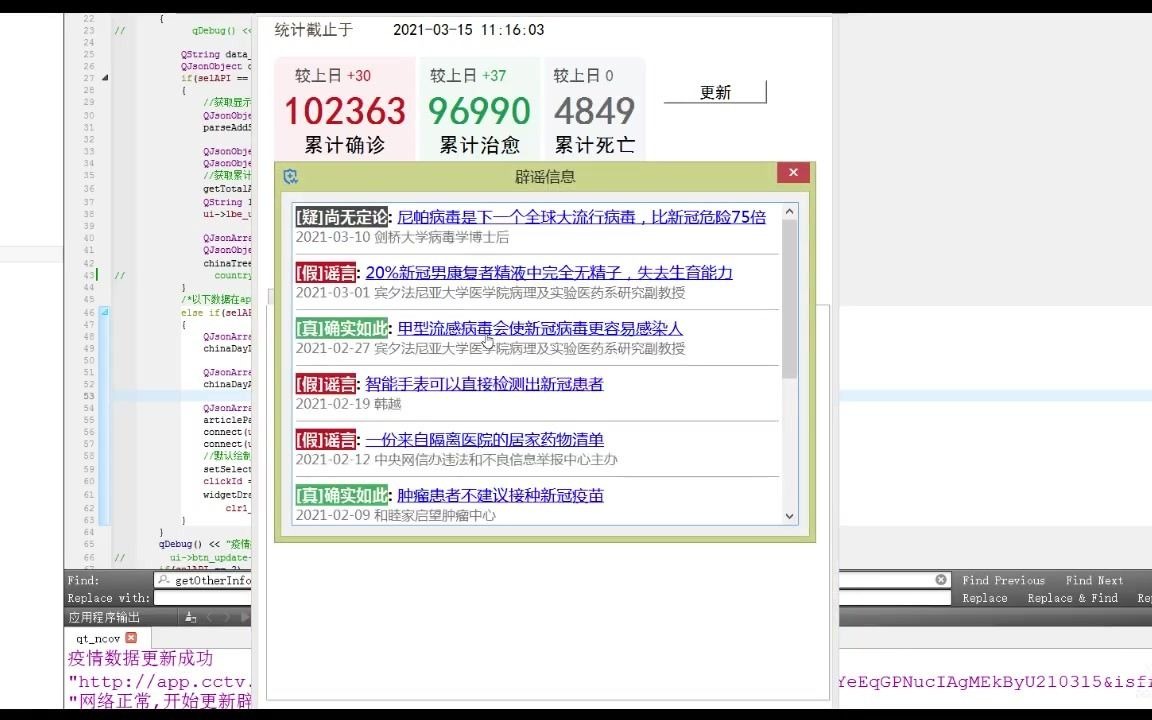Click the 更新 button to refresh data
1152x720 pixels.
tap(714, 92)
